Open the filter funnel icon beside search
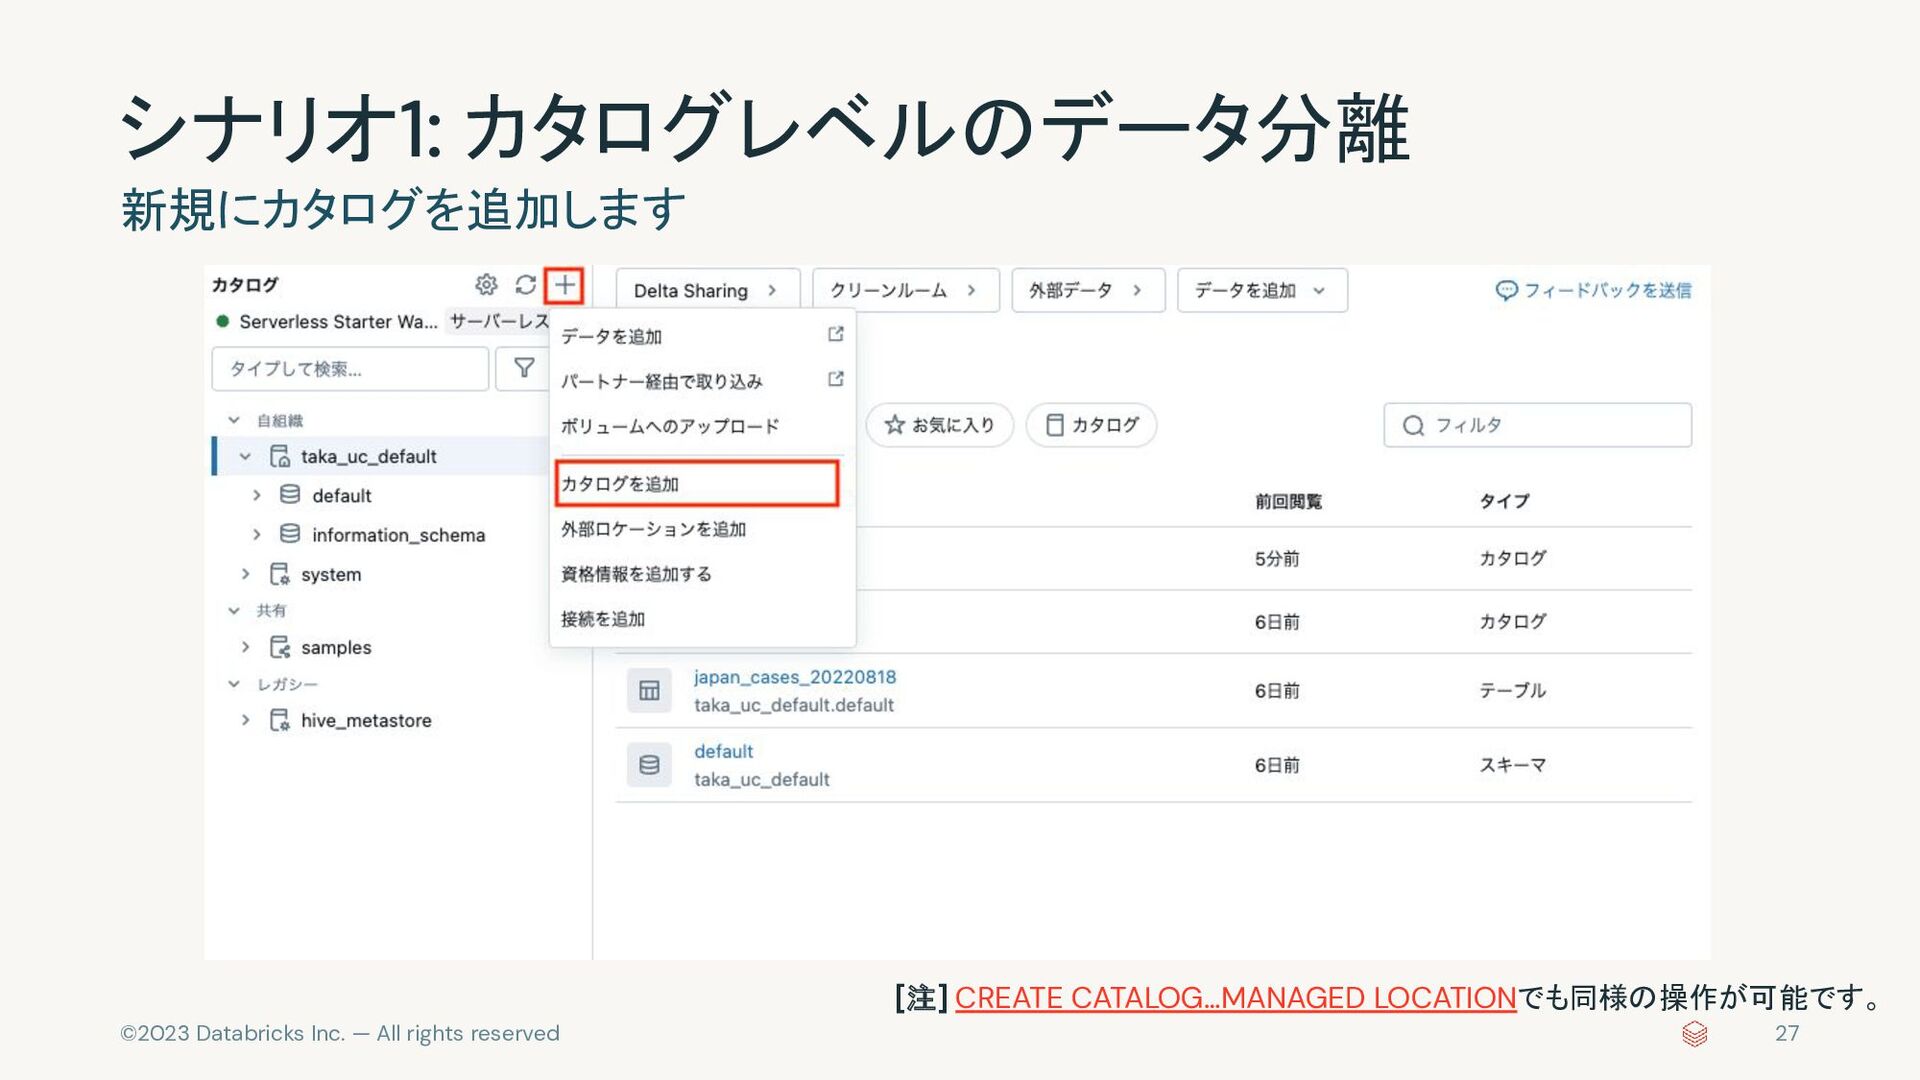Image resolution: width=1920 pixels, height=1080 pixels. coord(524,368)
